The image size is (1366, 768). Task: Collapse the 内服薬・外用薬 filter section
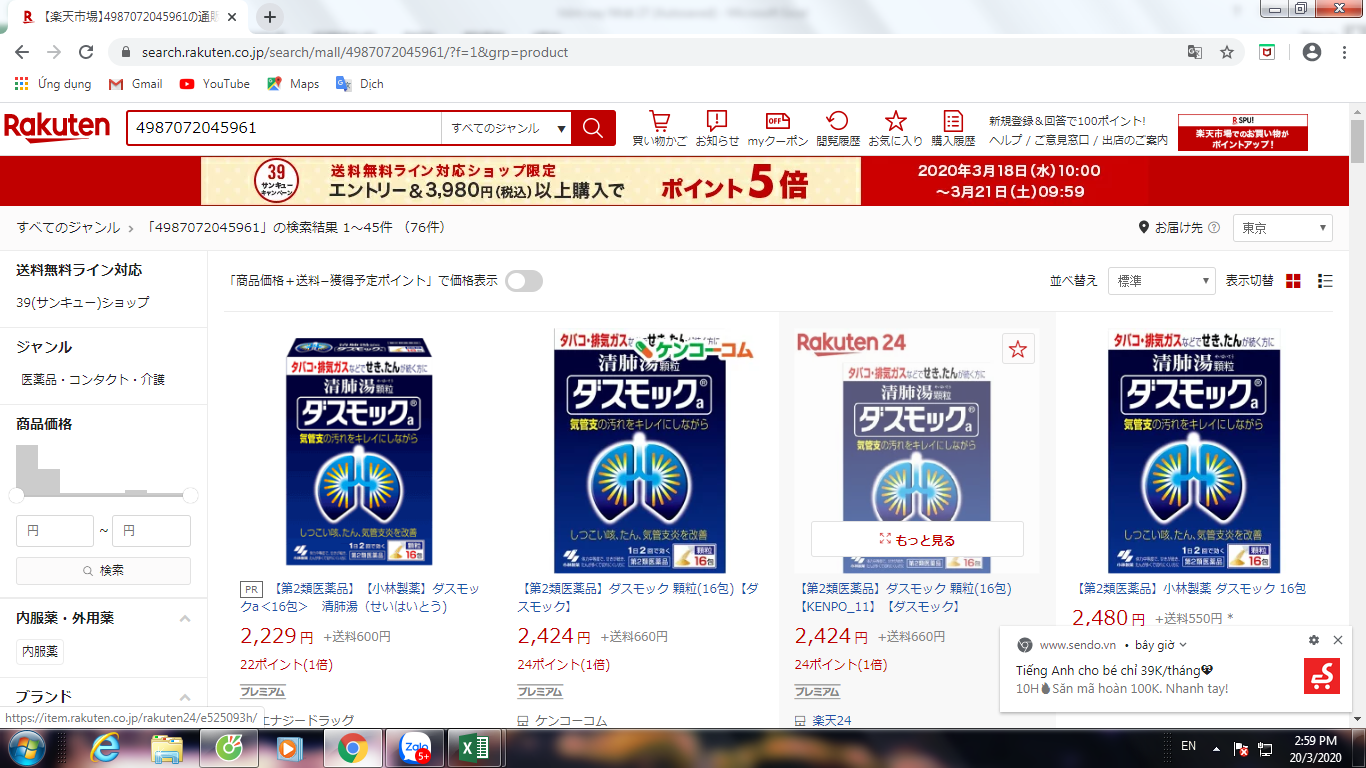tap(185, 619)
